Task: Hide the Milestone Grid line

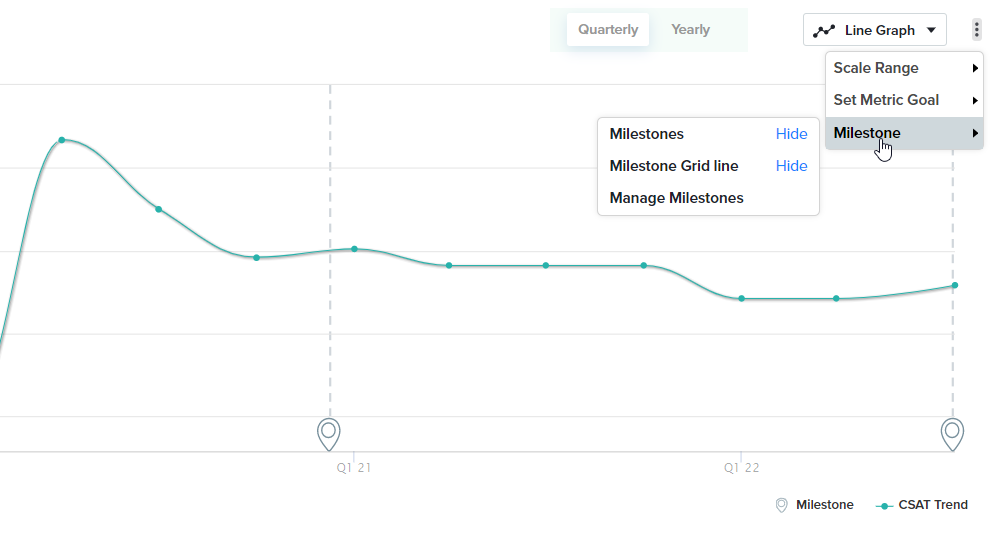Action: 791,166
